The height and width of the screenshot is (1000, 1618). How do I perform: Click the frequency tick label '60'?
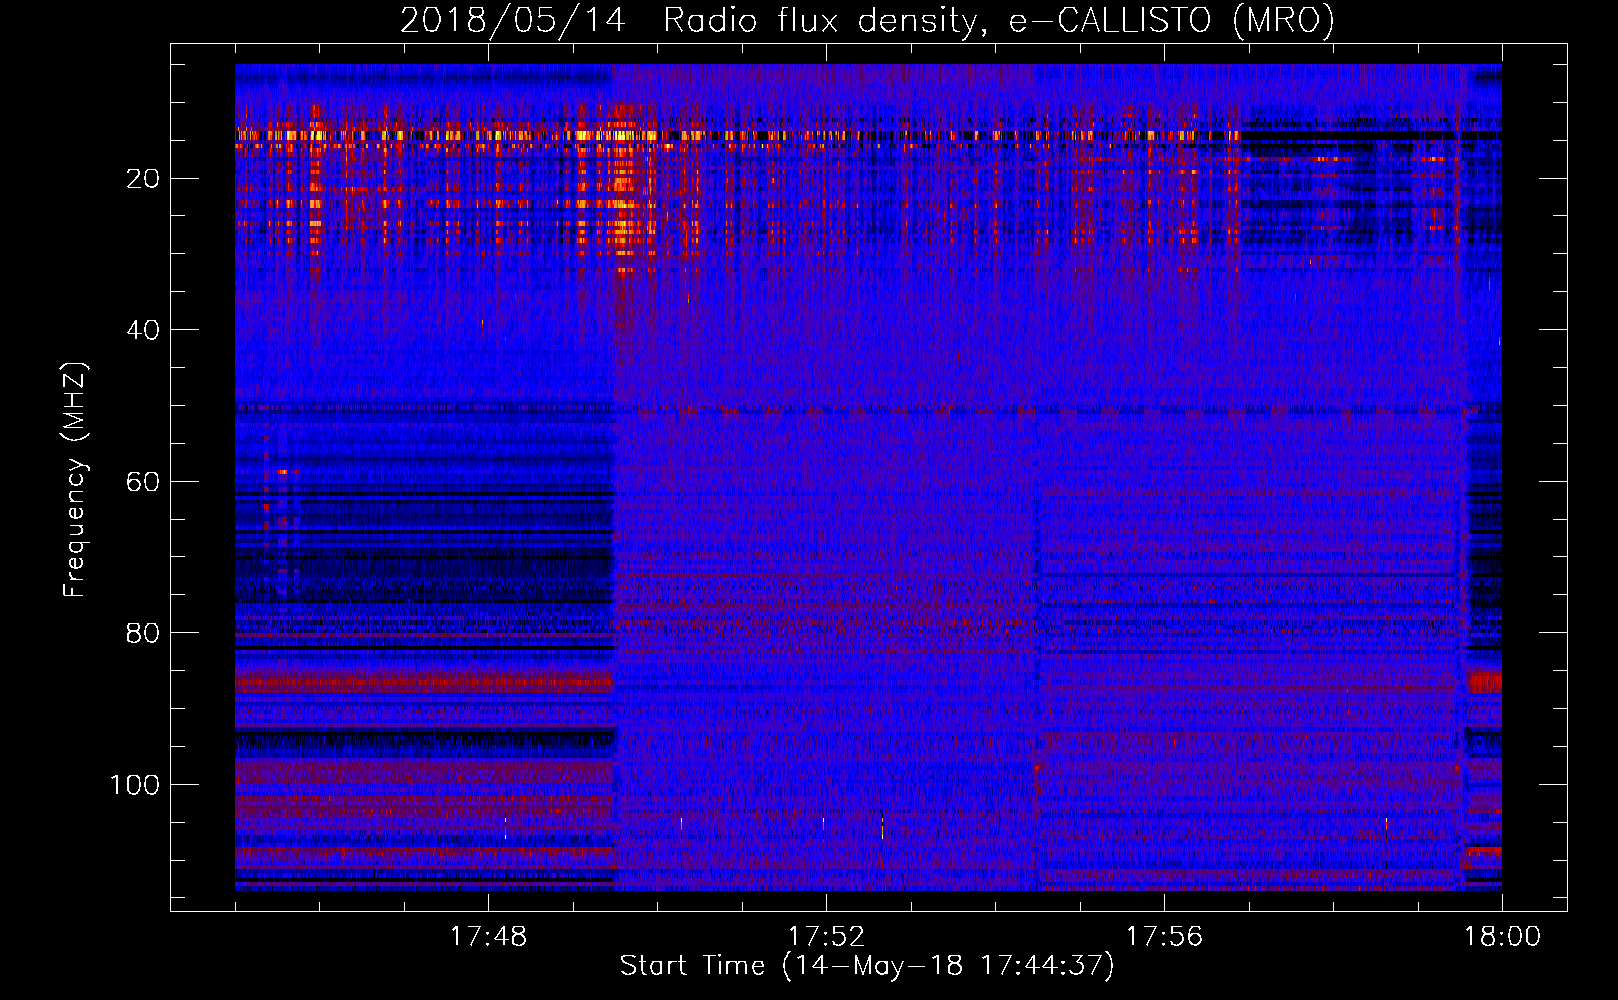click(143, 482)
